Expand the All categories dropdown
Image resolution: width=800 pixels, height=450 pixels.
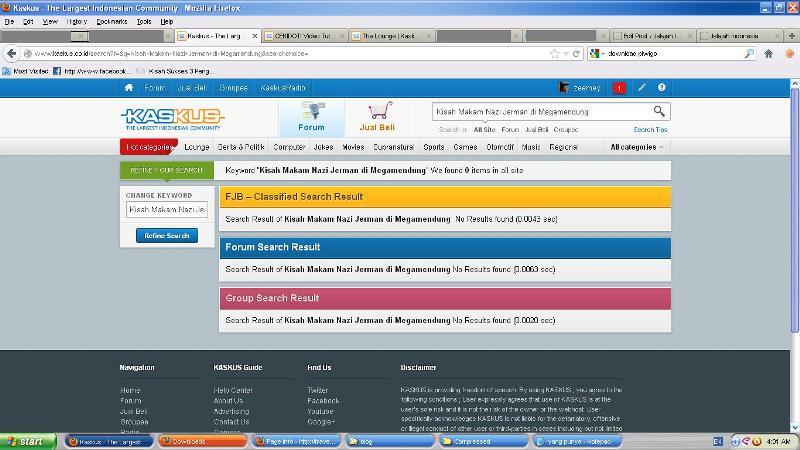[x=637, y=147]
